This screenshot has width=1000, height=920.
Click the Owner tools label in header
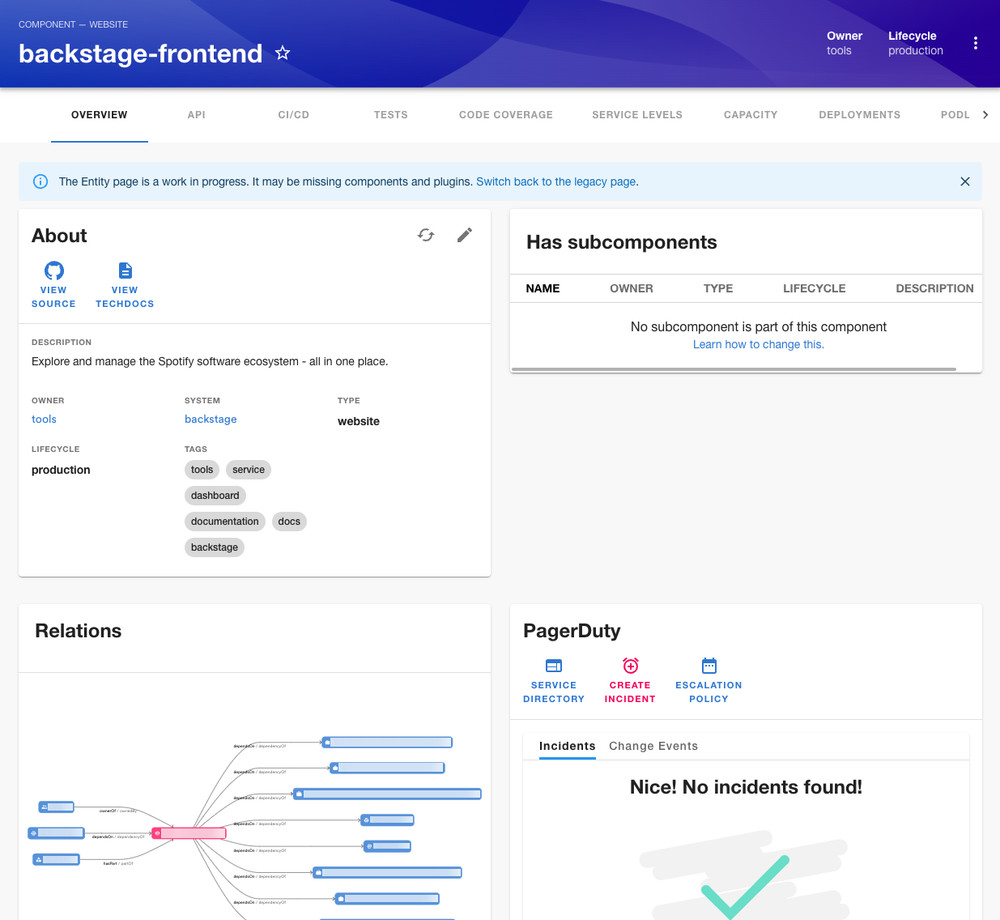coord(844,43)
